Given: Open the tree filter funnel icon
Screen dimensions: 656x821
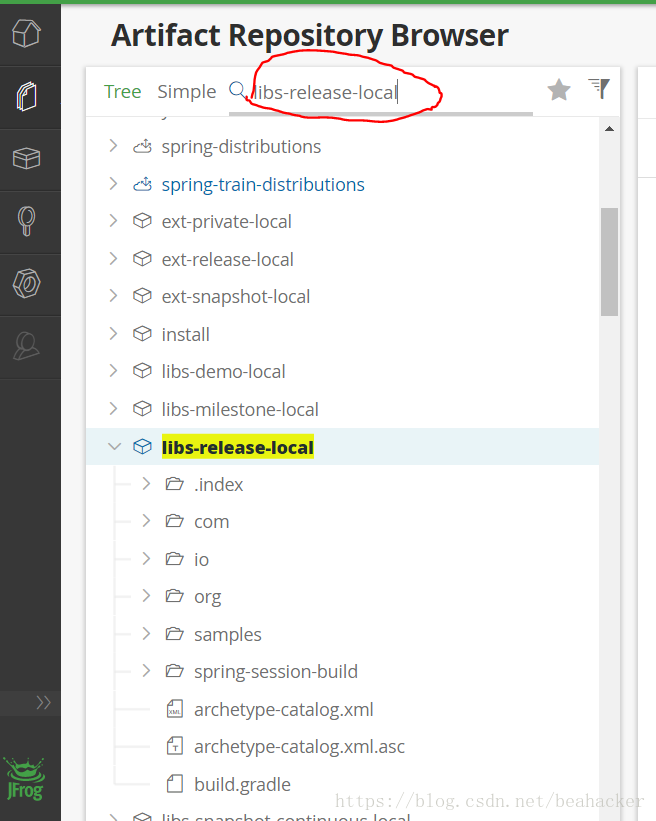Looking at the screenshot, I should (x=599, y=88).
